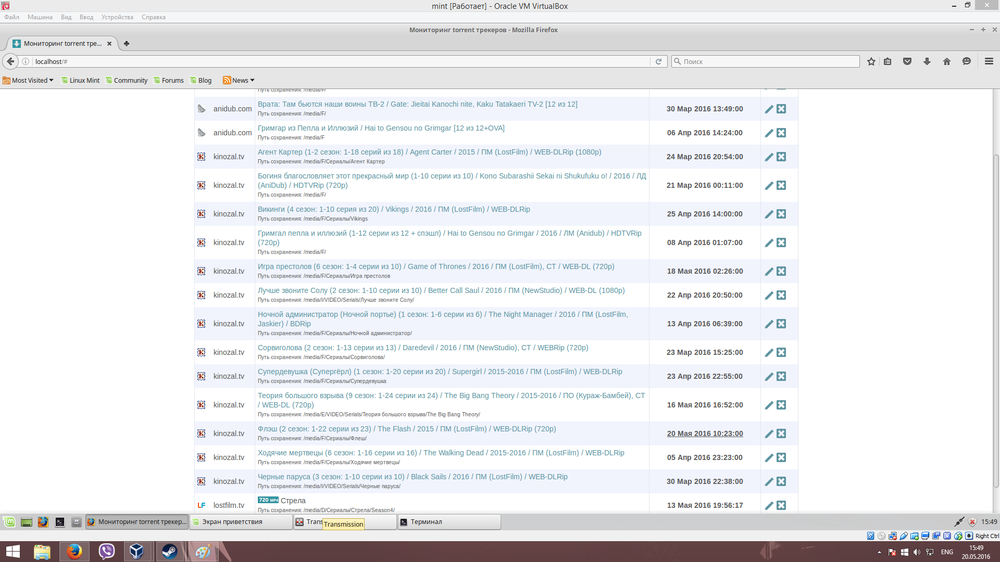Launch Steam from the Windows taskbar
This screenshot has width=1000, height=562.
pyautogui.click(x=169, y=551)
